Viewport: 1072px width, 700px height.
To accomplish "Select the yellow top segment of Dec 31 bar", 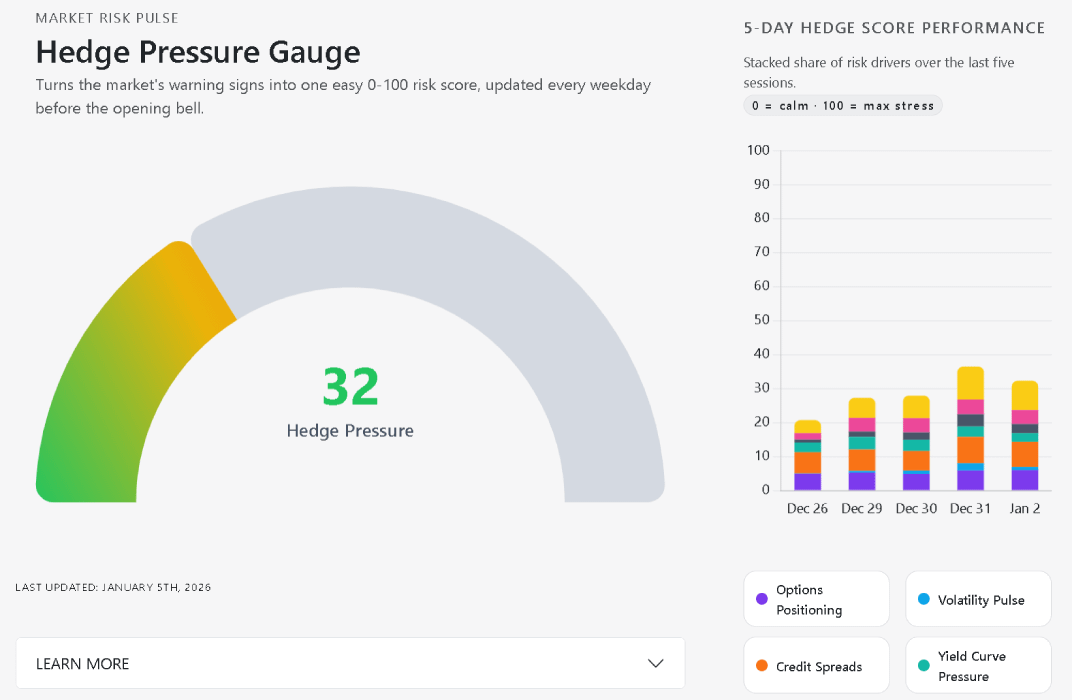I will click(970, 383).
